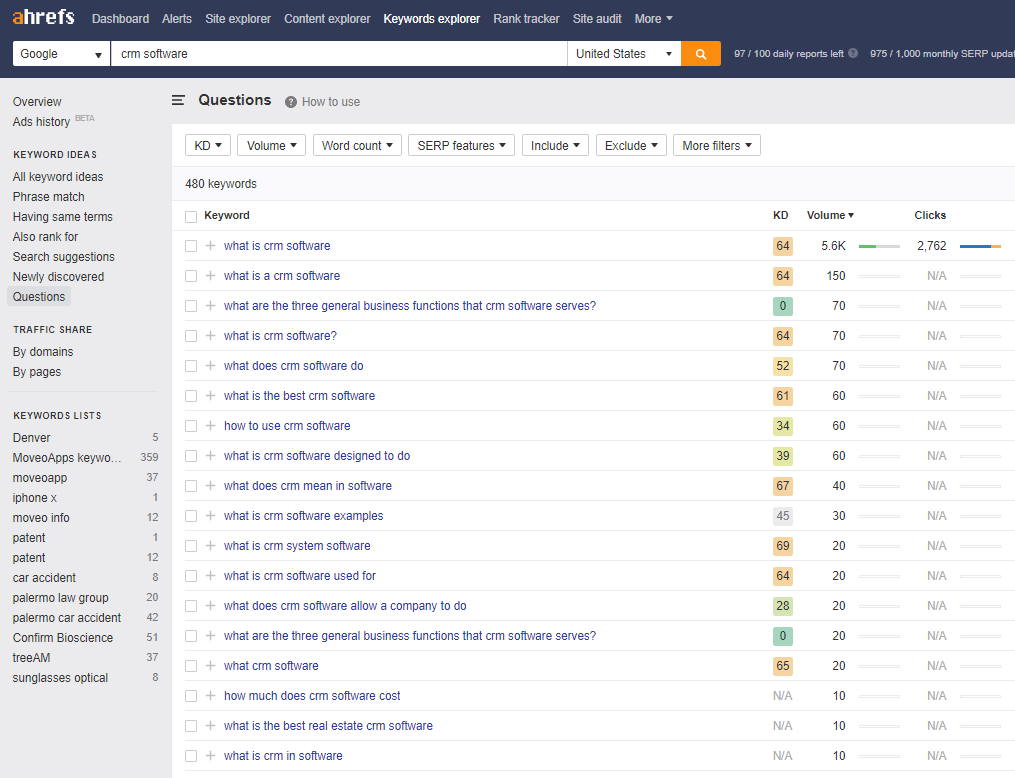1015x778 pixels.
Task: Check the box for 'what is crm in software'
Action: point(191,755)
